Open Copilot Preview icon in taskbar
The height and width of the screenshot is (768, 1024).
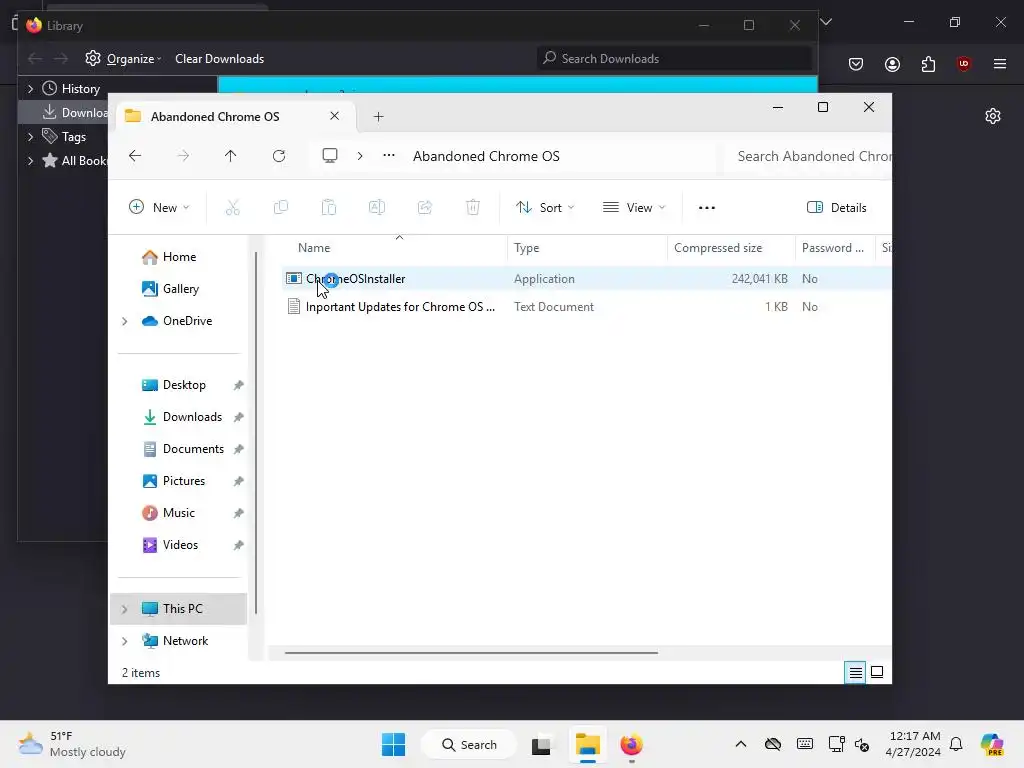pyautogui.click(x=992, y=744)
